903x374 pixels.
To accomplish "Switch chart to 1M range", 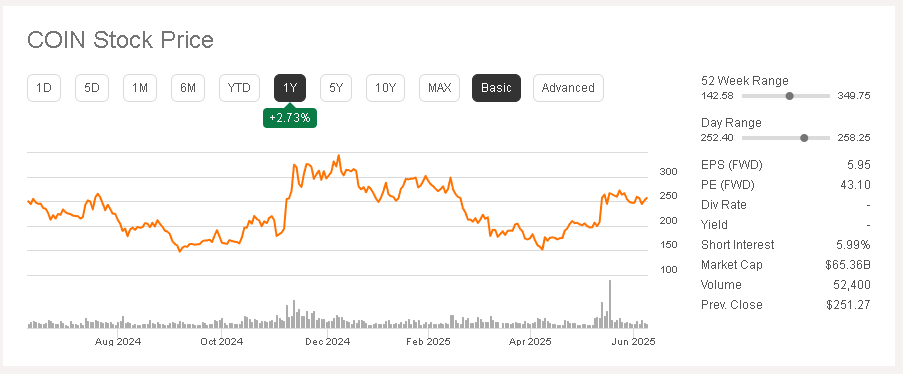I will [140, 88].
